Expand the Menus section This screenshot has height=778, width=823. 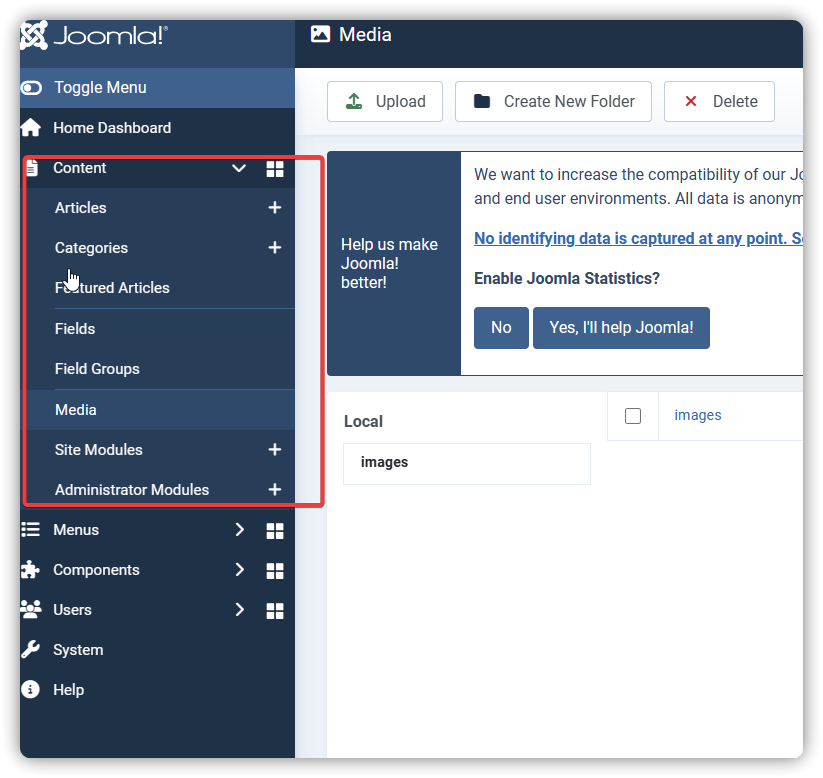coord(239,530)
